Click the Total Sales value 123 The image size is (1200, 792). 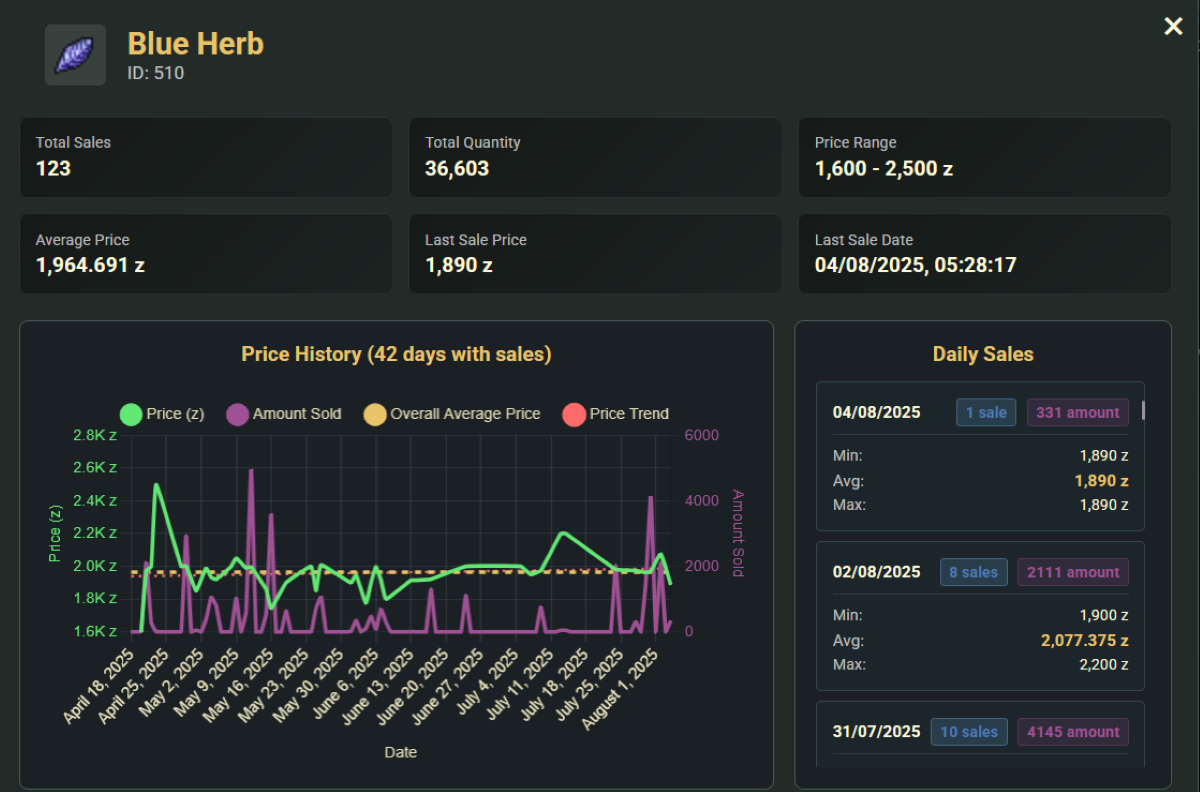[x=53, y=168]
